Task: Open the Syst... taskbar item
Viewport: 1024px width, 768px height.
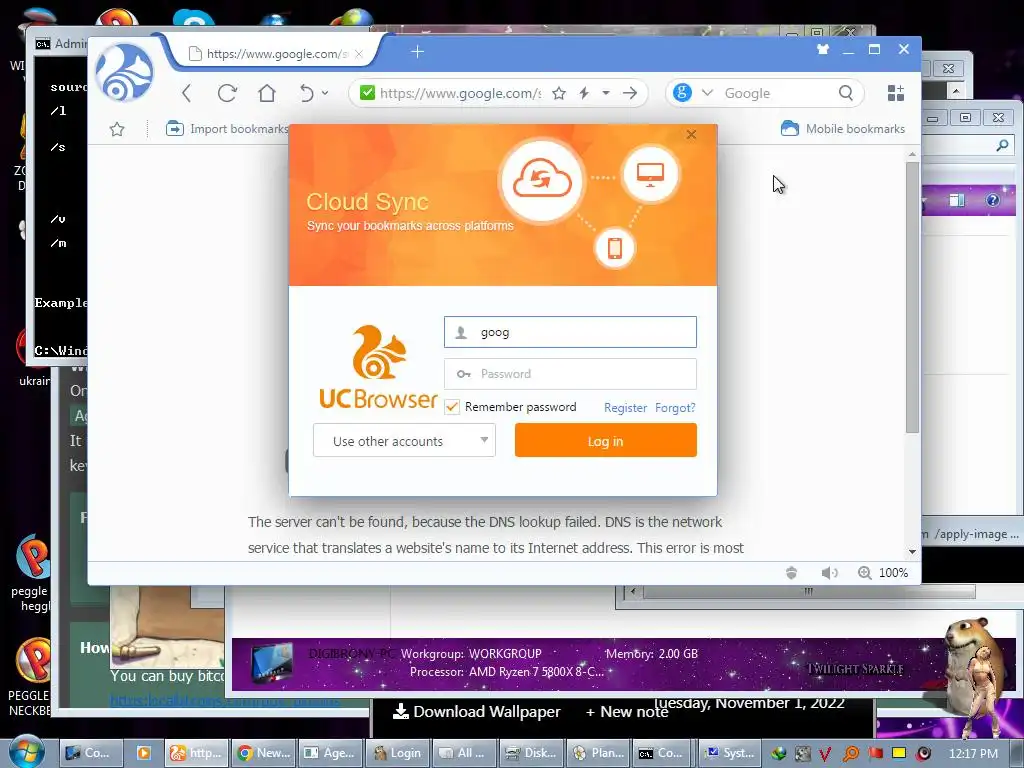Action: click(730, 753)
